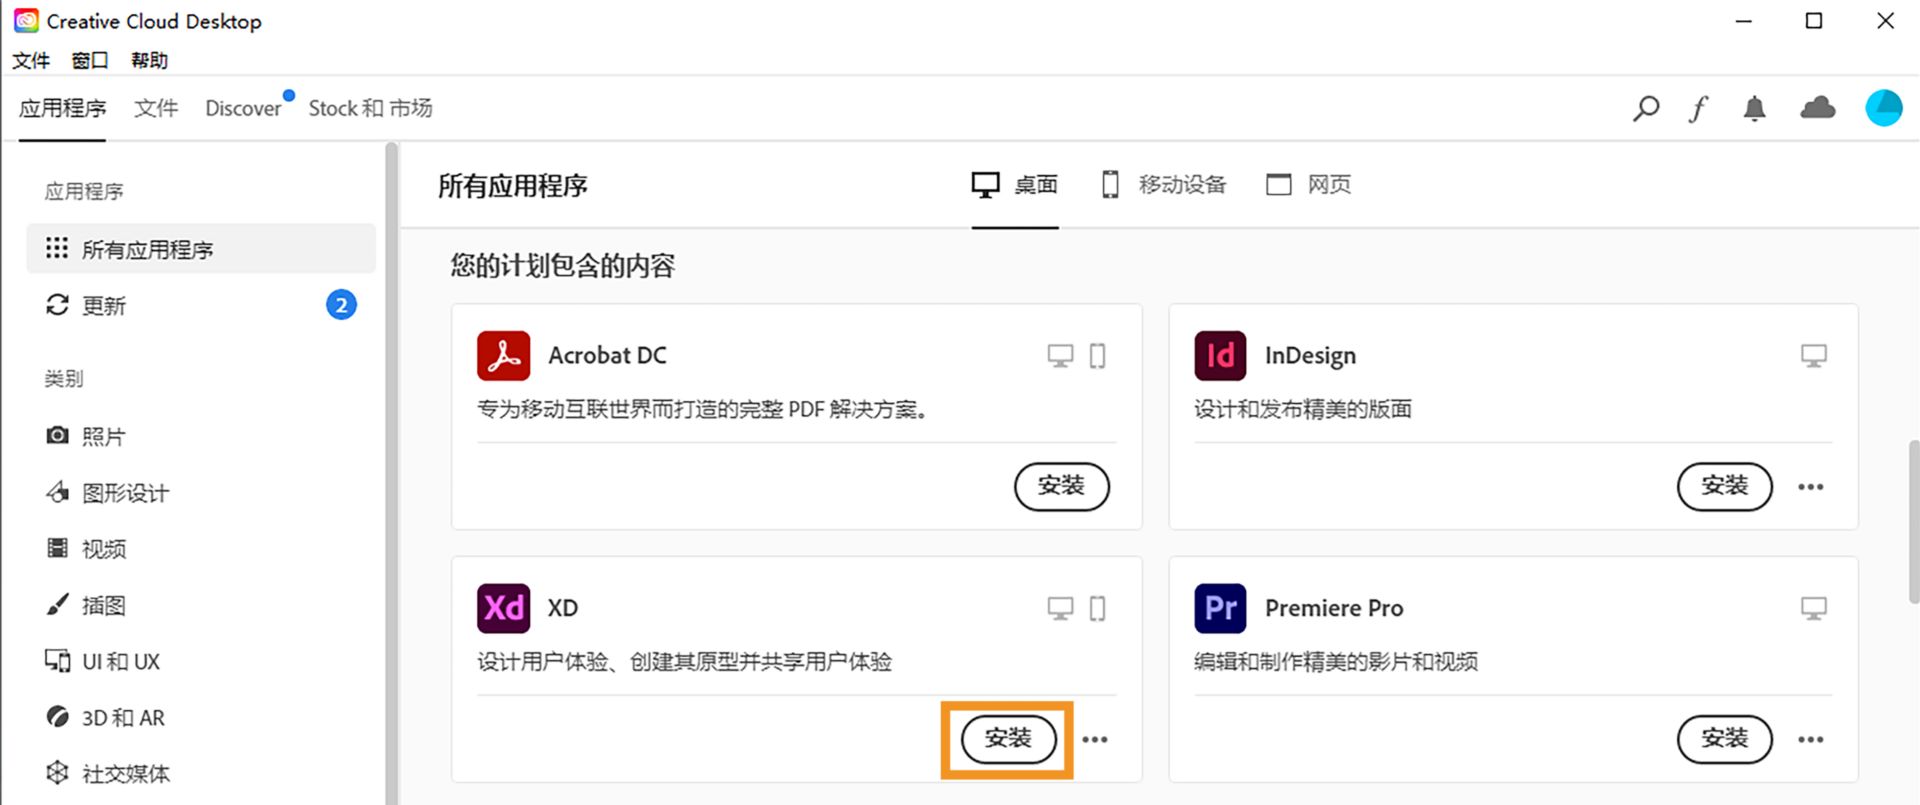Click the XD app icon

(503, 608)
